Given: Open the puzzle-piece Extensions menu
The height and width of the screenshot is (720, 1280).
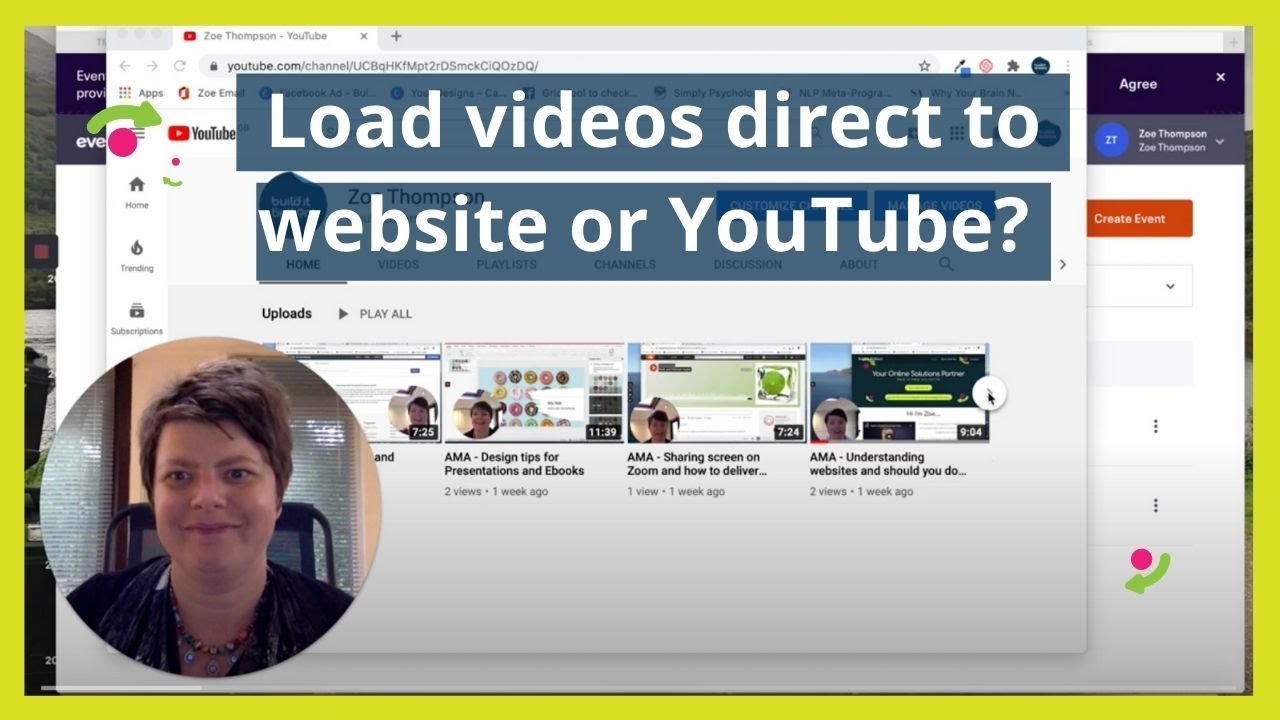Looking at the screenshot, I should 1013,66.
